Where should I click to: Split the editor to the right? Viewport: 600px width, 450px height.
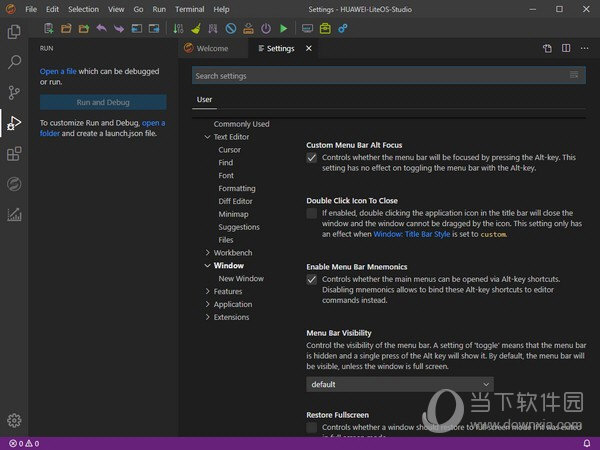[566, 48]
